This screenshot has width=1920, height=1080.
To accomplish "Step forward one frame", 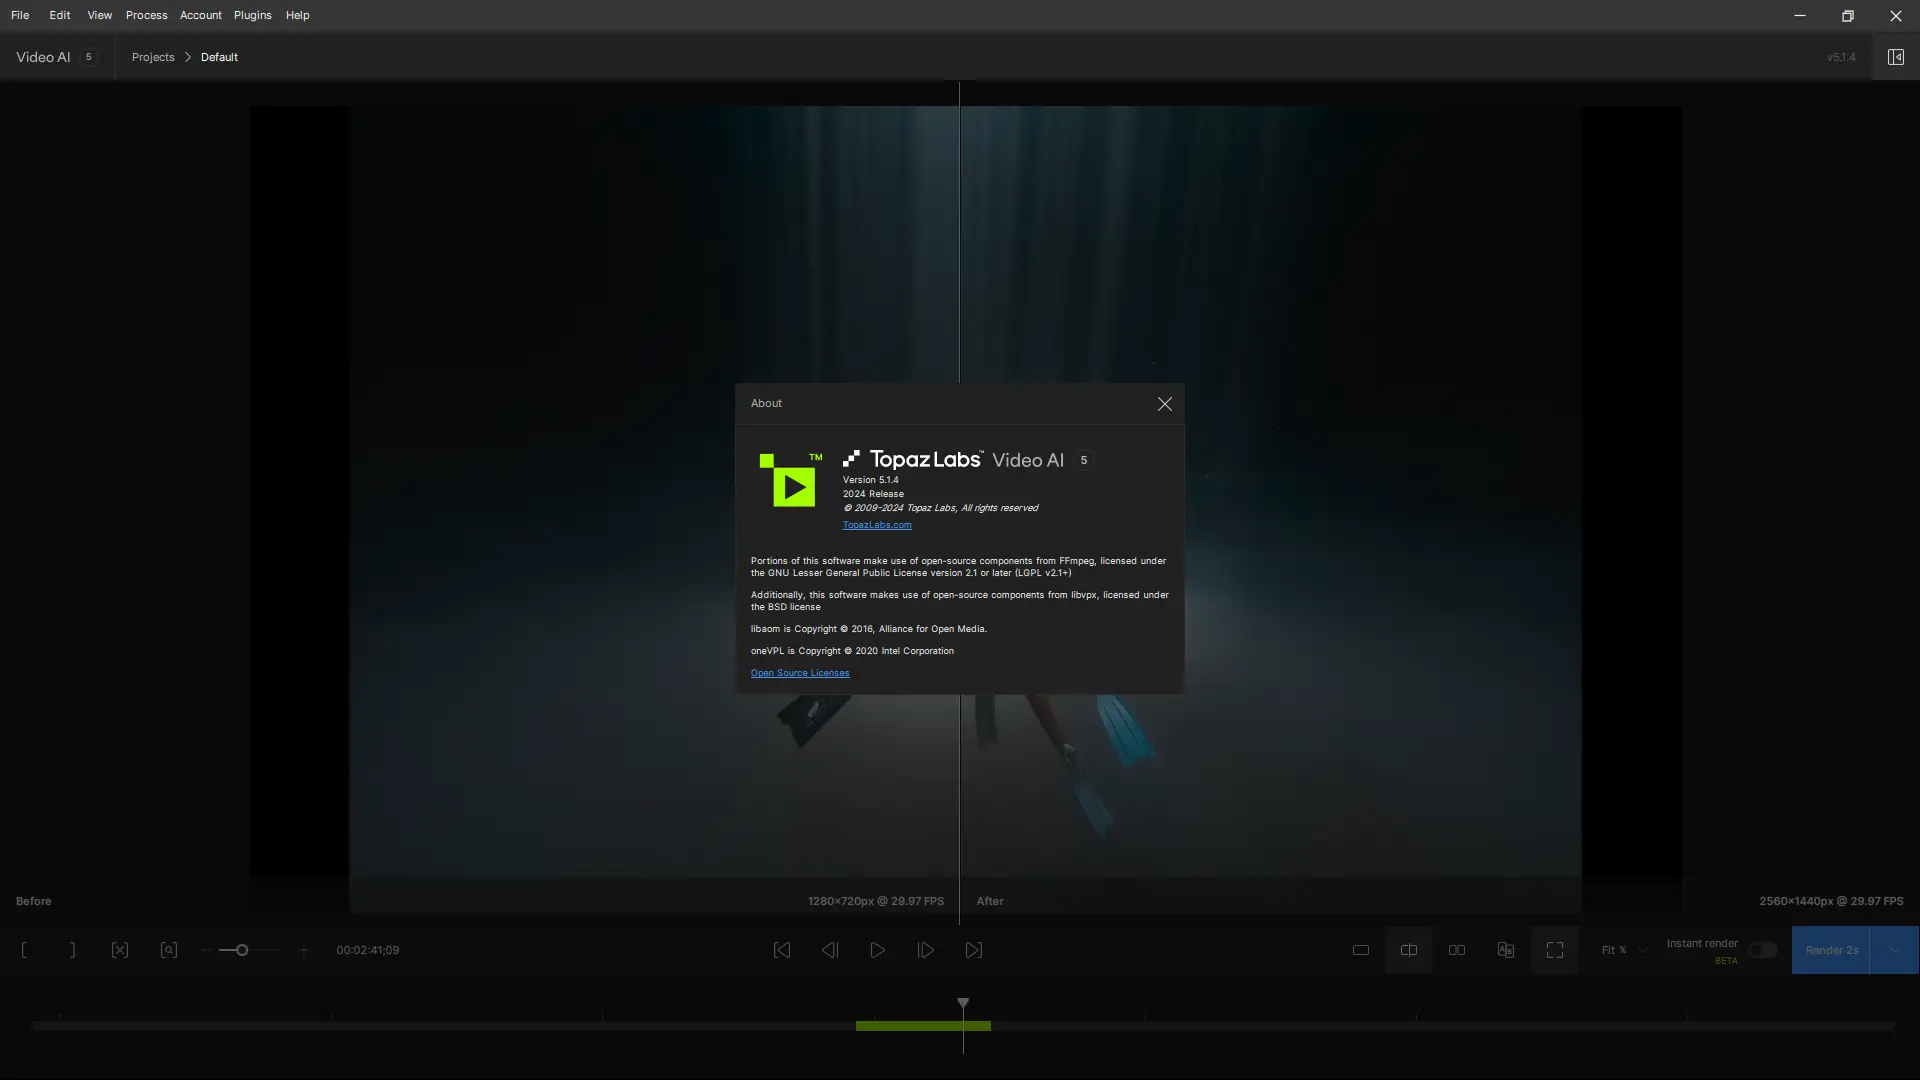I will 926,950.
